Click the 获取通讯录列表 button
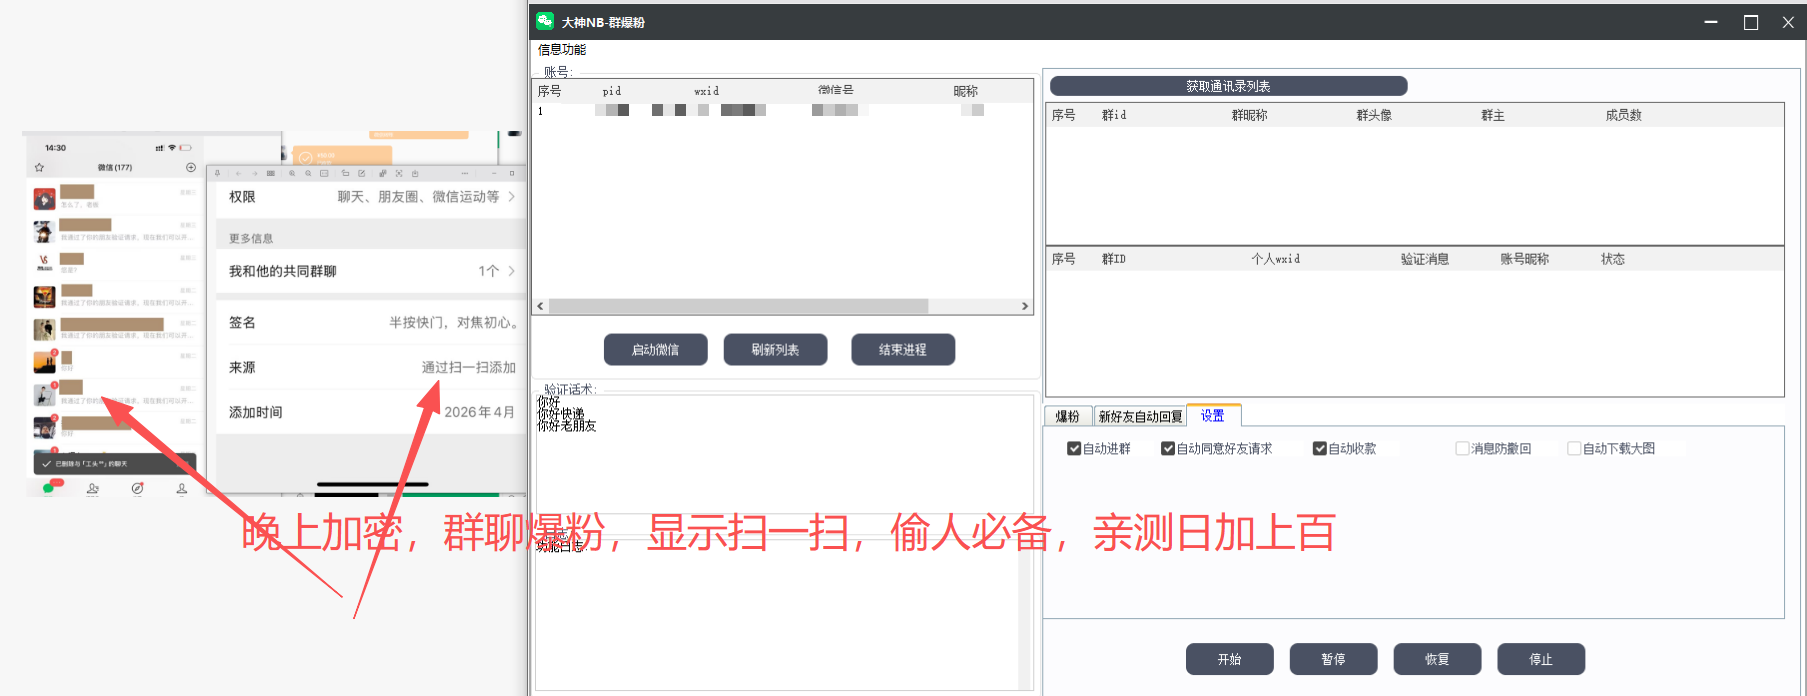Viewport: 1807px width, 696px height. [x=1228, y=86]
